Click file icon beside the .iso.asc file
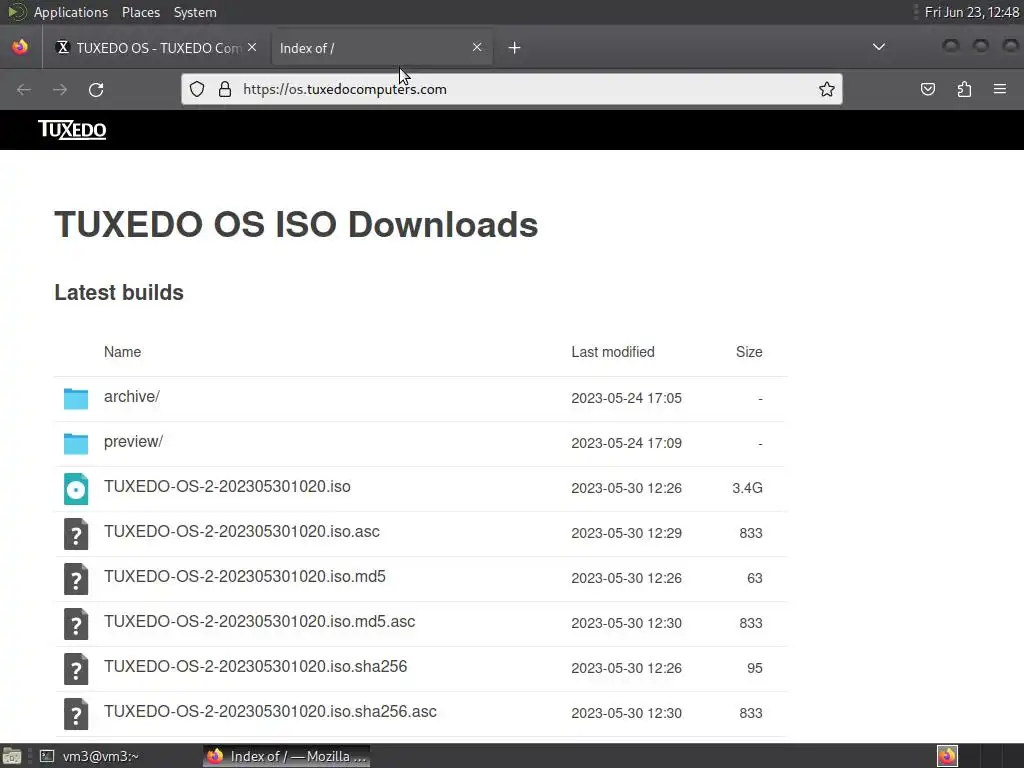1024x768 pixels. pyautogui.click(x=76, y=534)
